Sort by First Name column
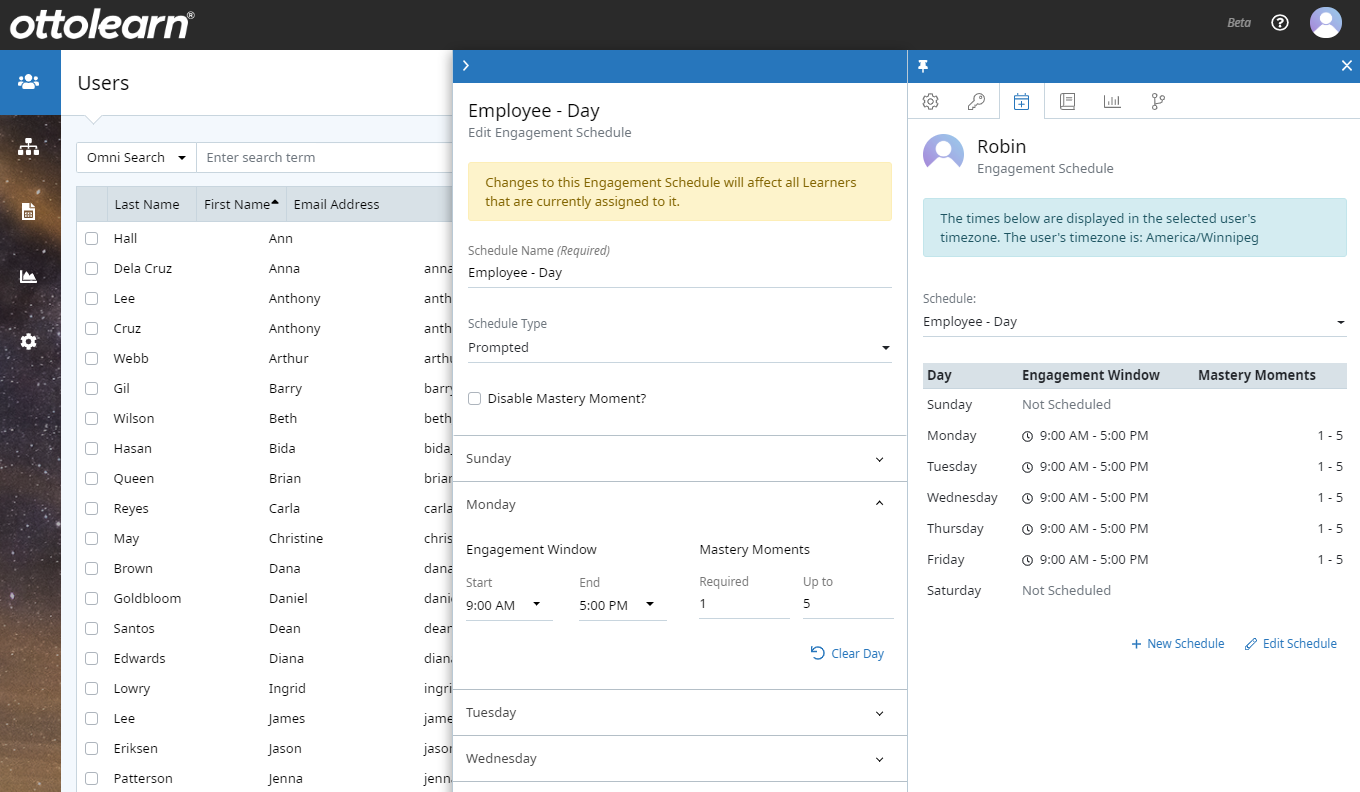Image resolution: width=1360 pixels, height=792 pixels. pos(241,204)
